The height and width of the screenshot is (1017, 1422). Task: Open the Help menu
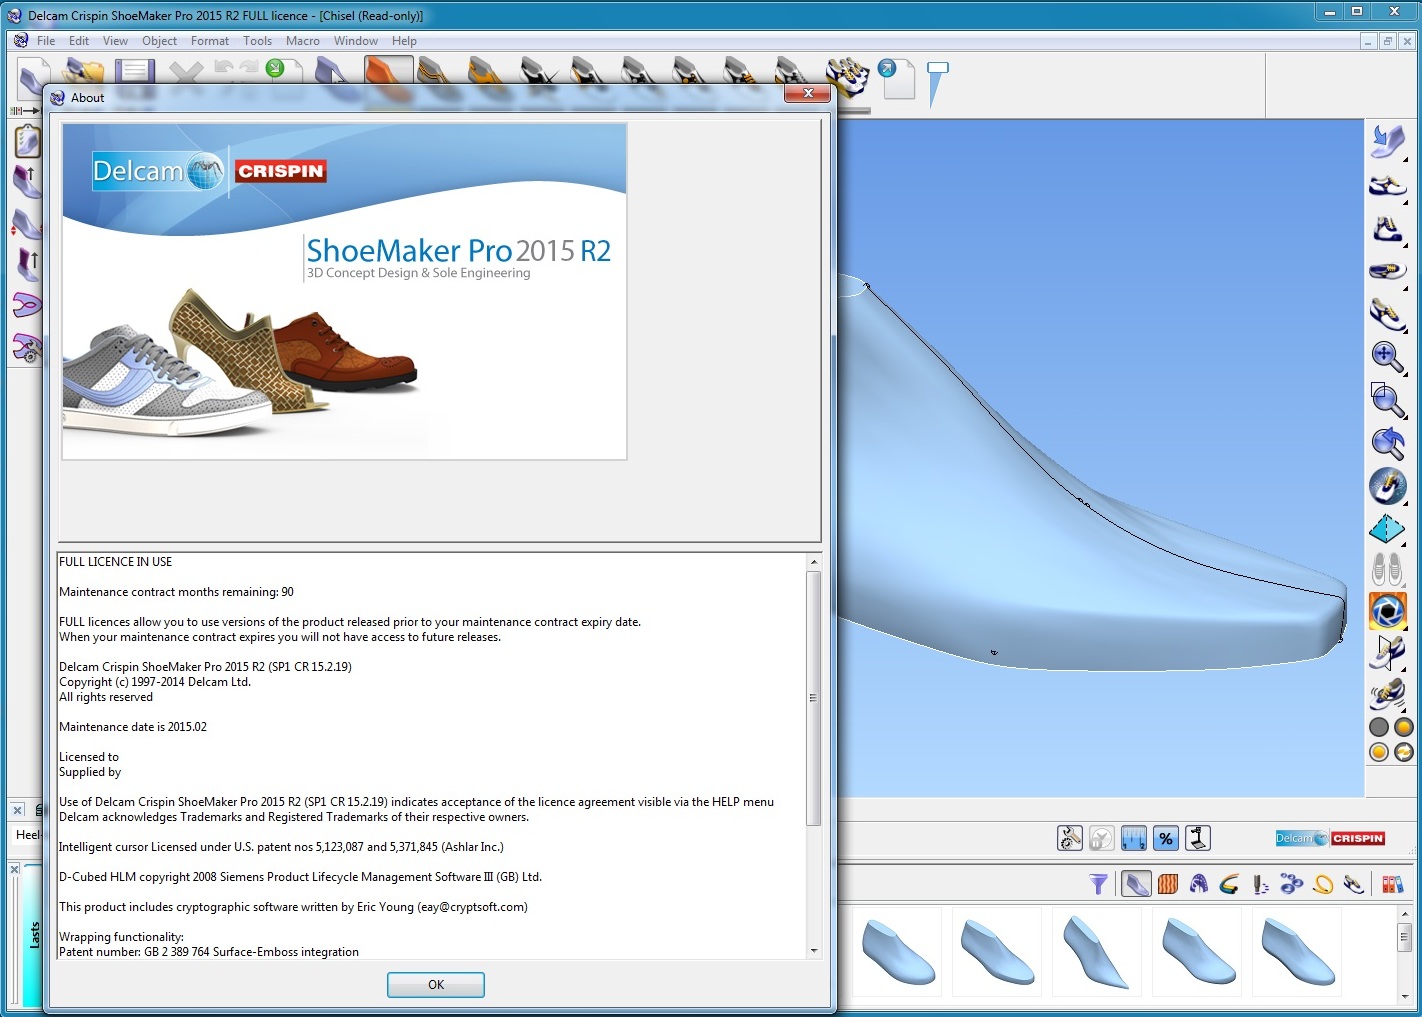[x=404, y=41]
